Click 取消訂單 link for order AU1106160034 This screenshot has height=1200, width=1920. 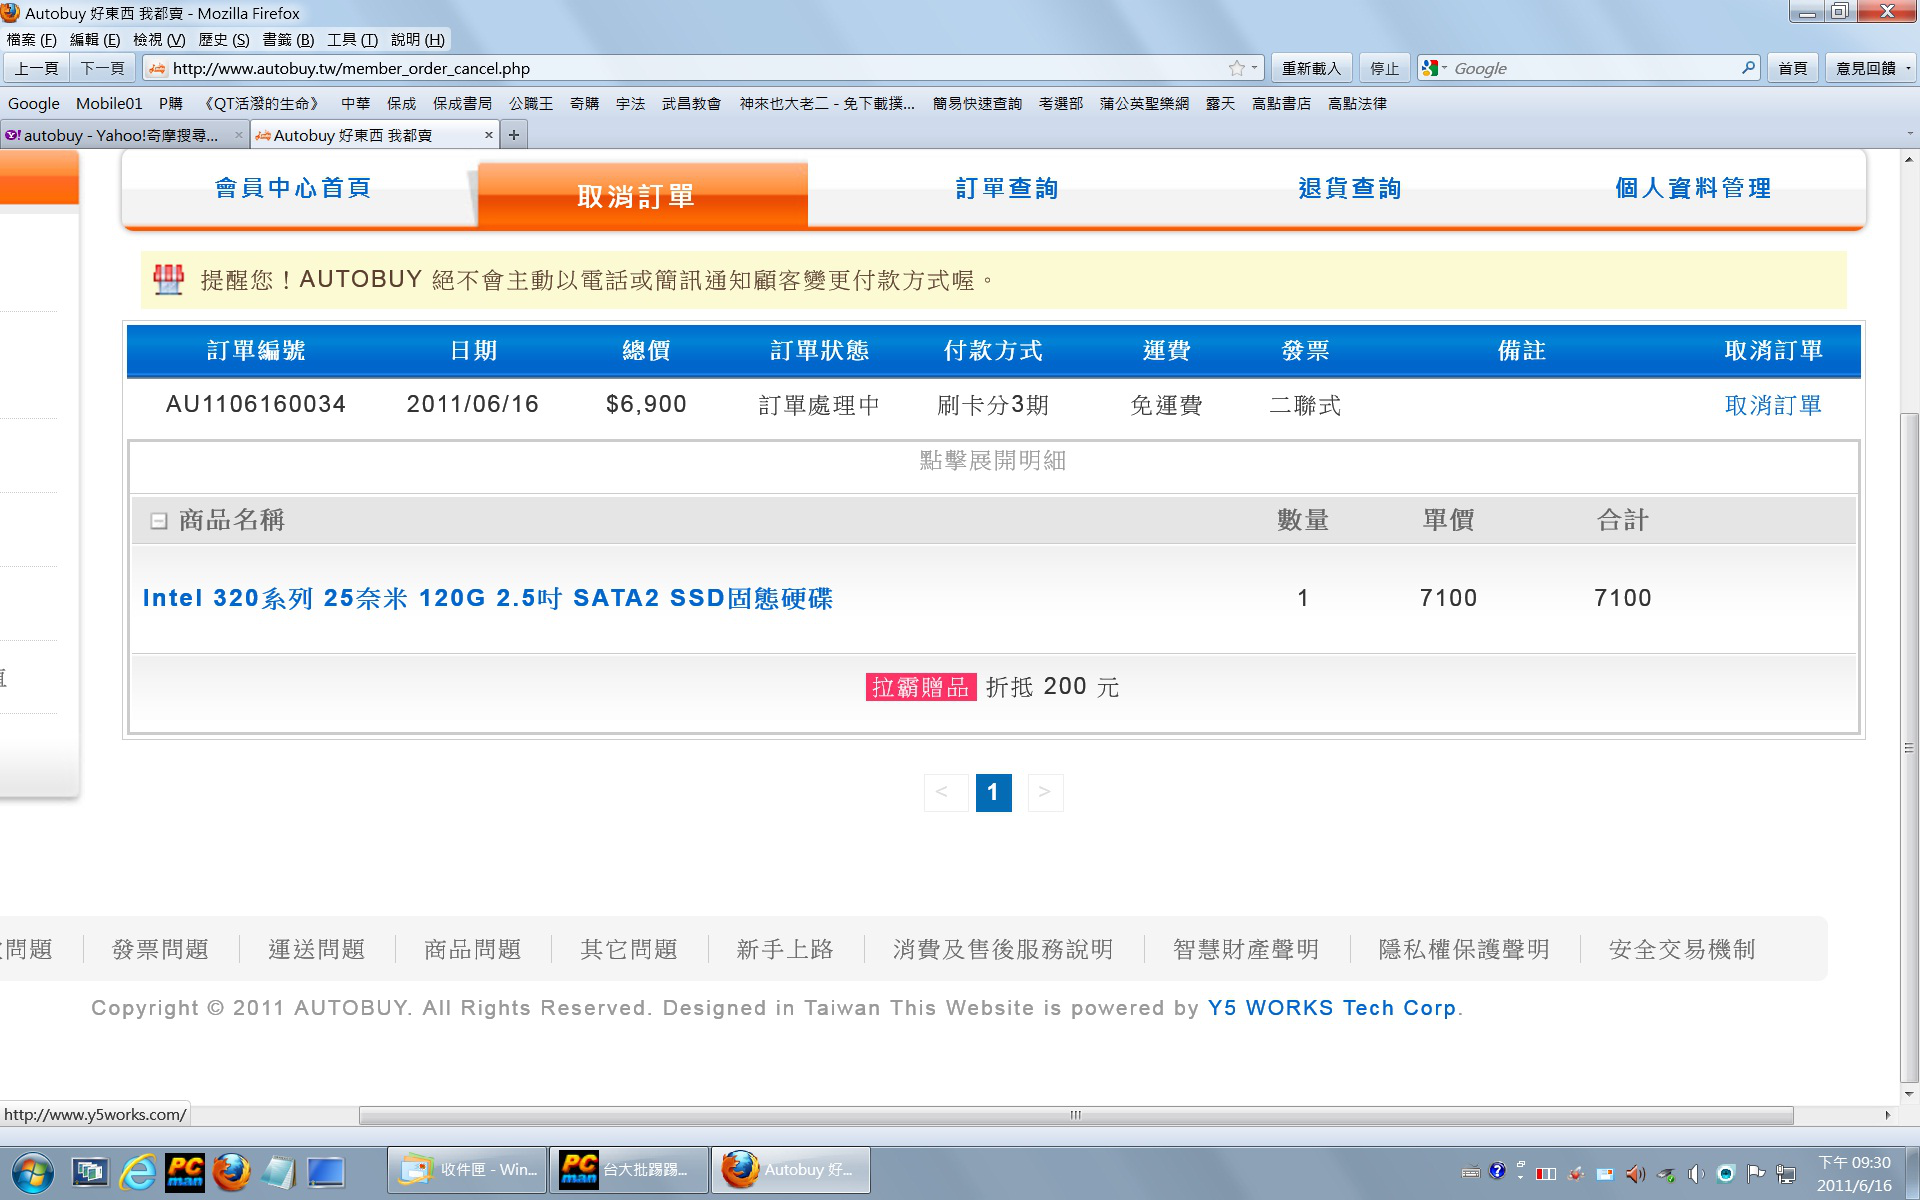click(x=1773, y=405)
